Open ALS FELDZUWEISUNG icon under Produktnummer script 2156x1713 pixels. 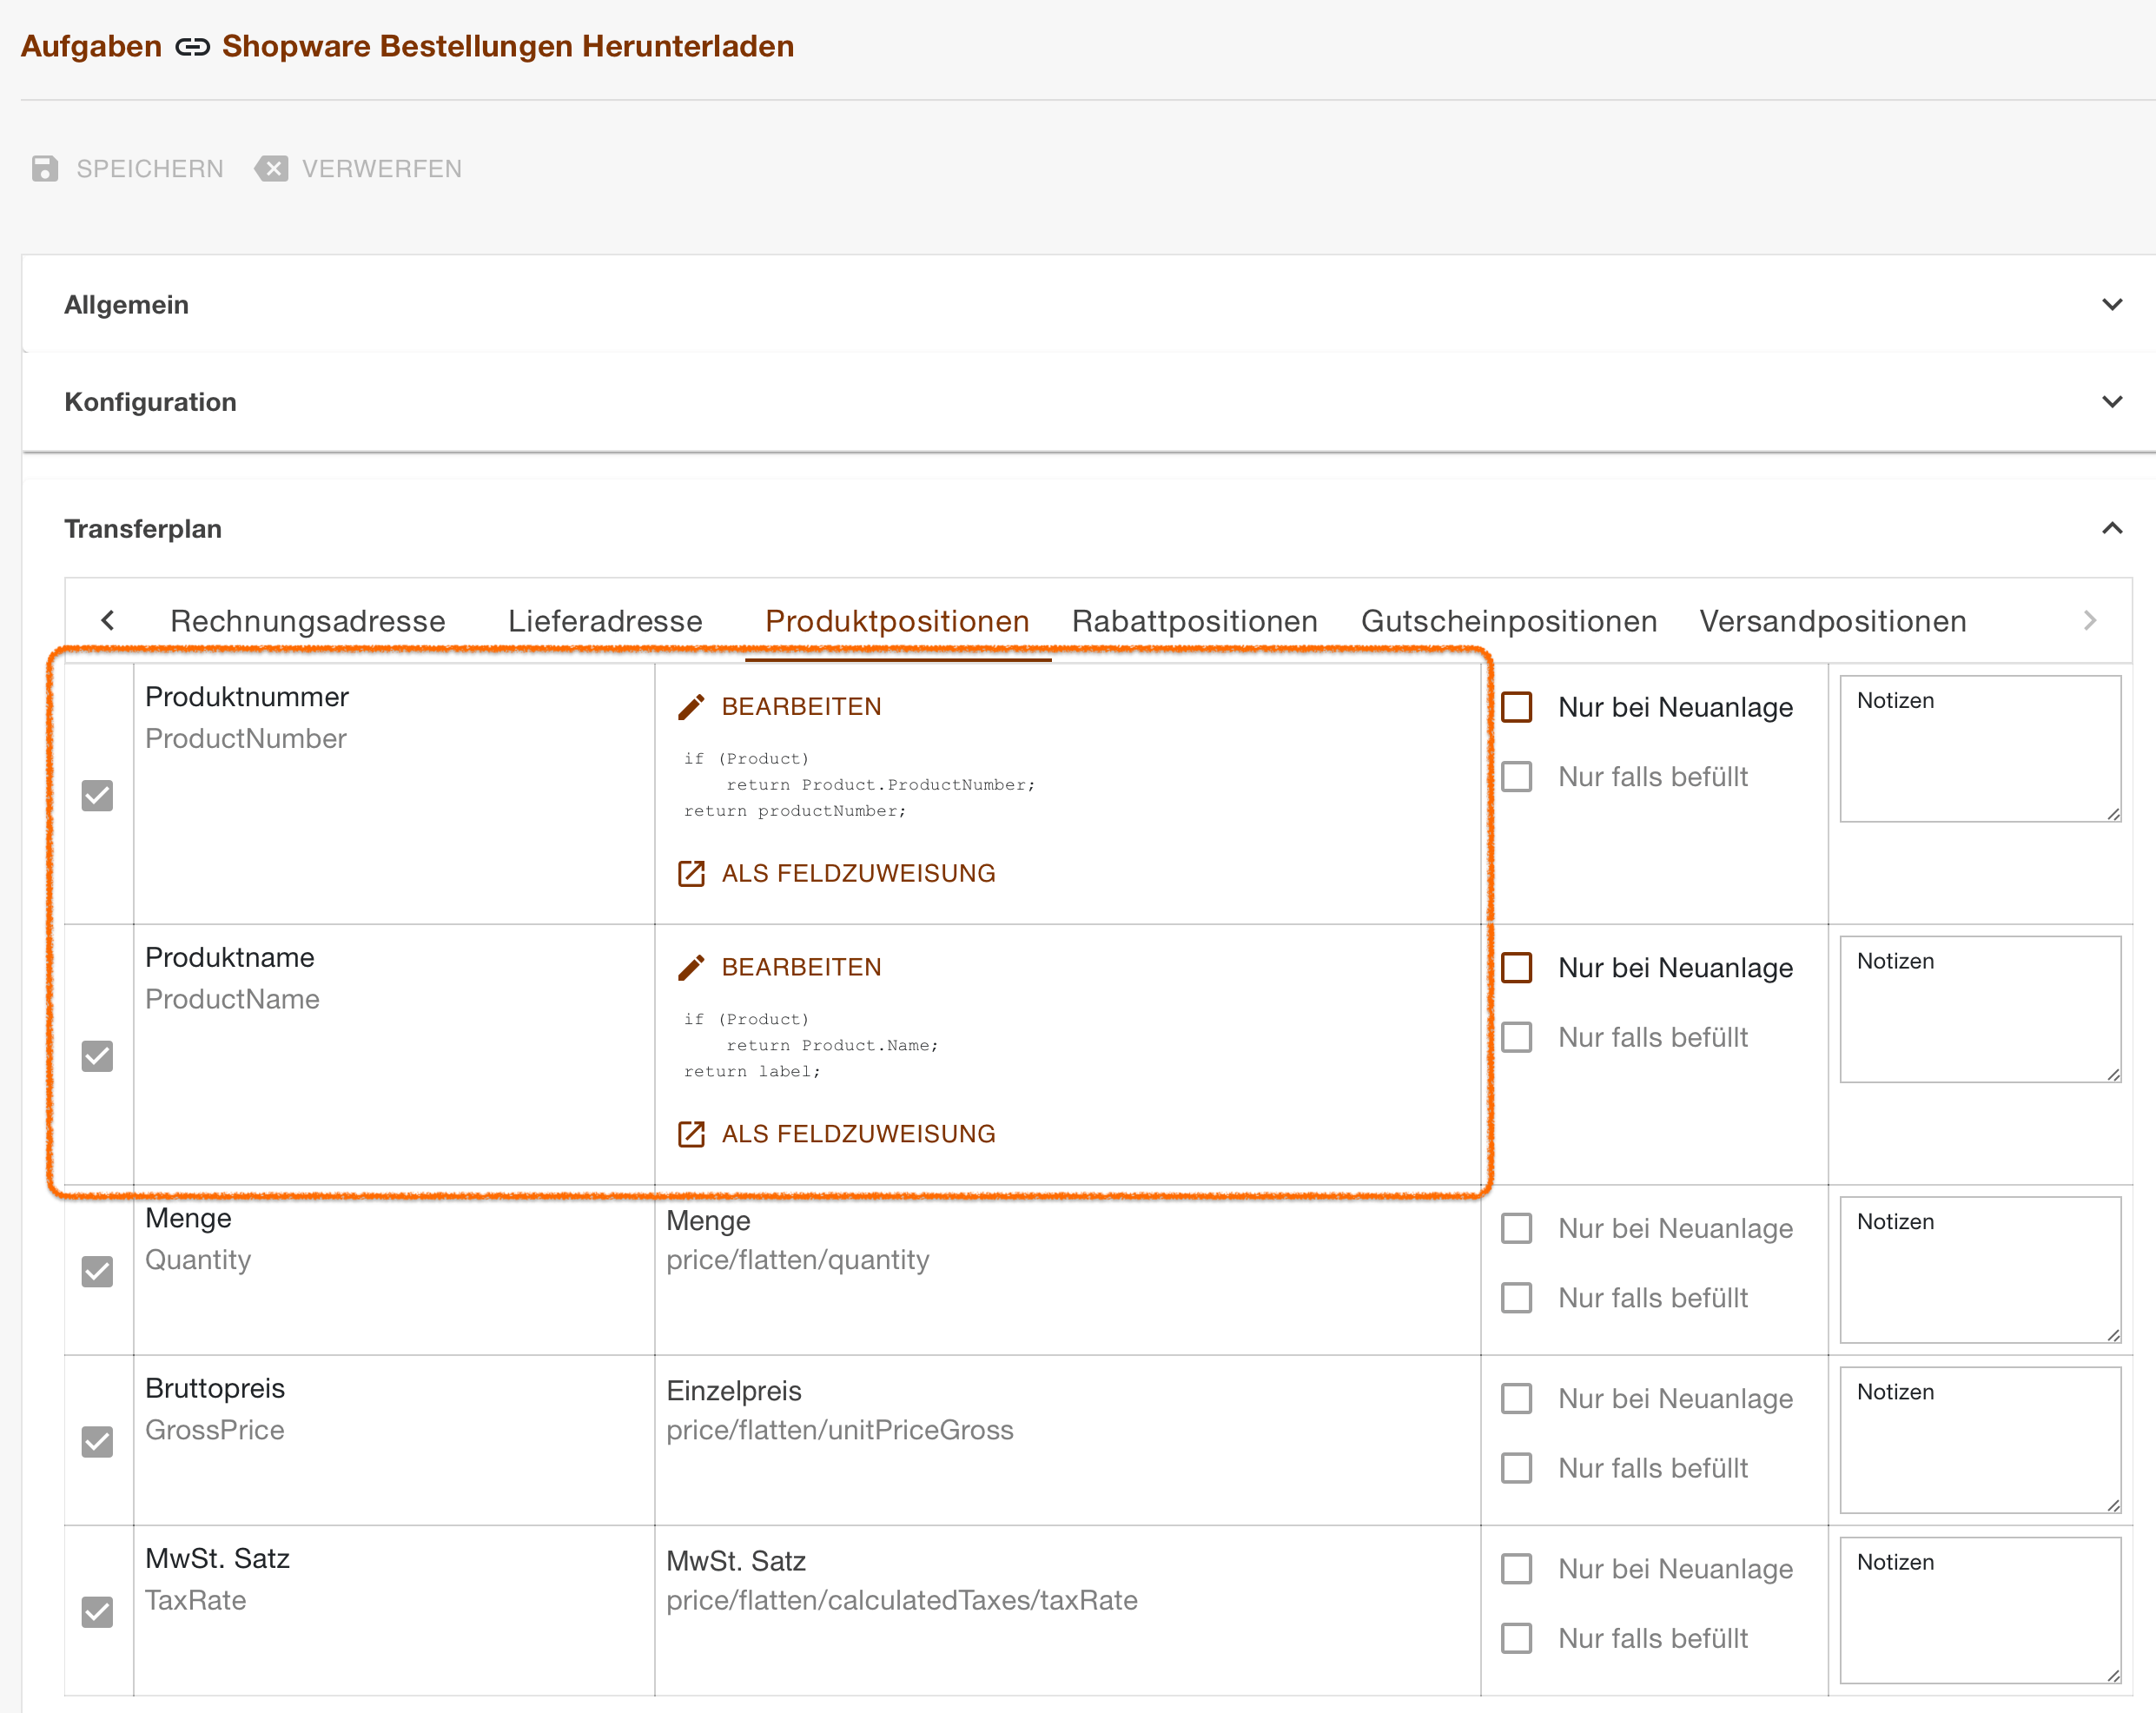coord(692,872)
